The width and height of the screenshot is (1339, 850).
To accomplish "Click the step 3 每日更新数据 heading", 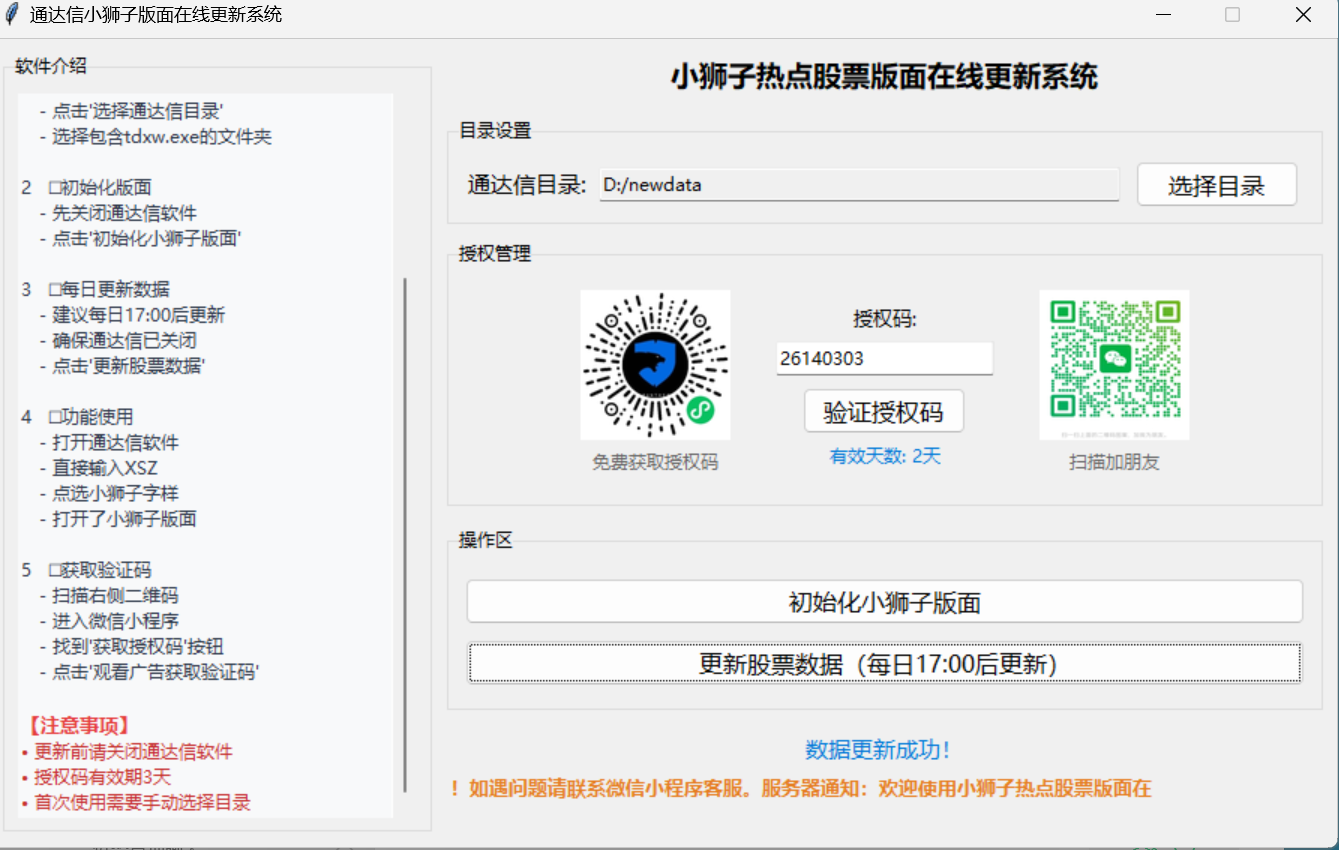I will coord(95,289).
